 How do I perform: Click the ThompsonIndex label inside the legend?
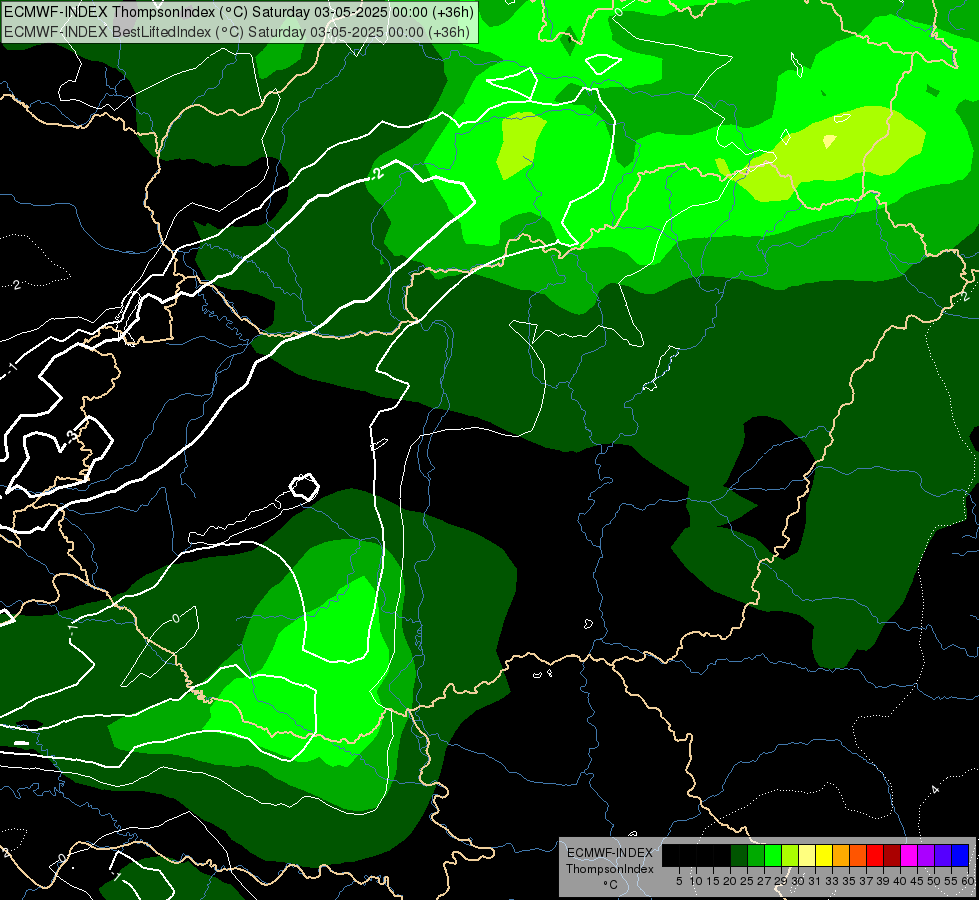(610, 869)
